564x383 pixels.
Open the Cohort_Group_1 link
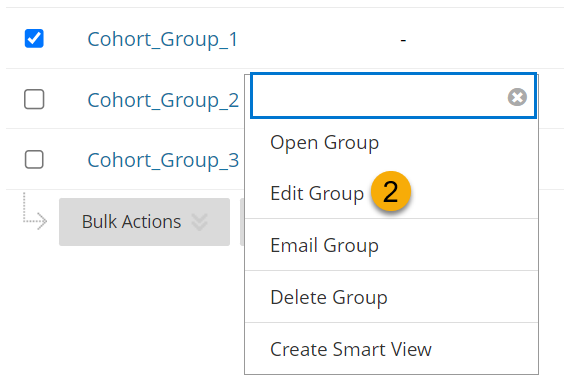[163, 39]
